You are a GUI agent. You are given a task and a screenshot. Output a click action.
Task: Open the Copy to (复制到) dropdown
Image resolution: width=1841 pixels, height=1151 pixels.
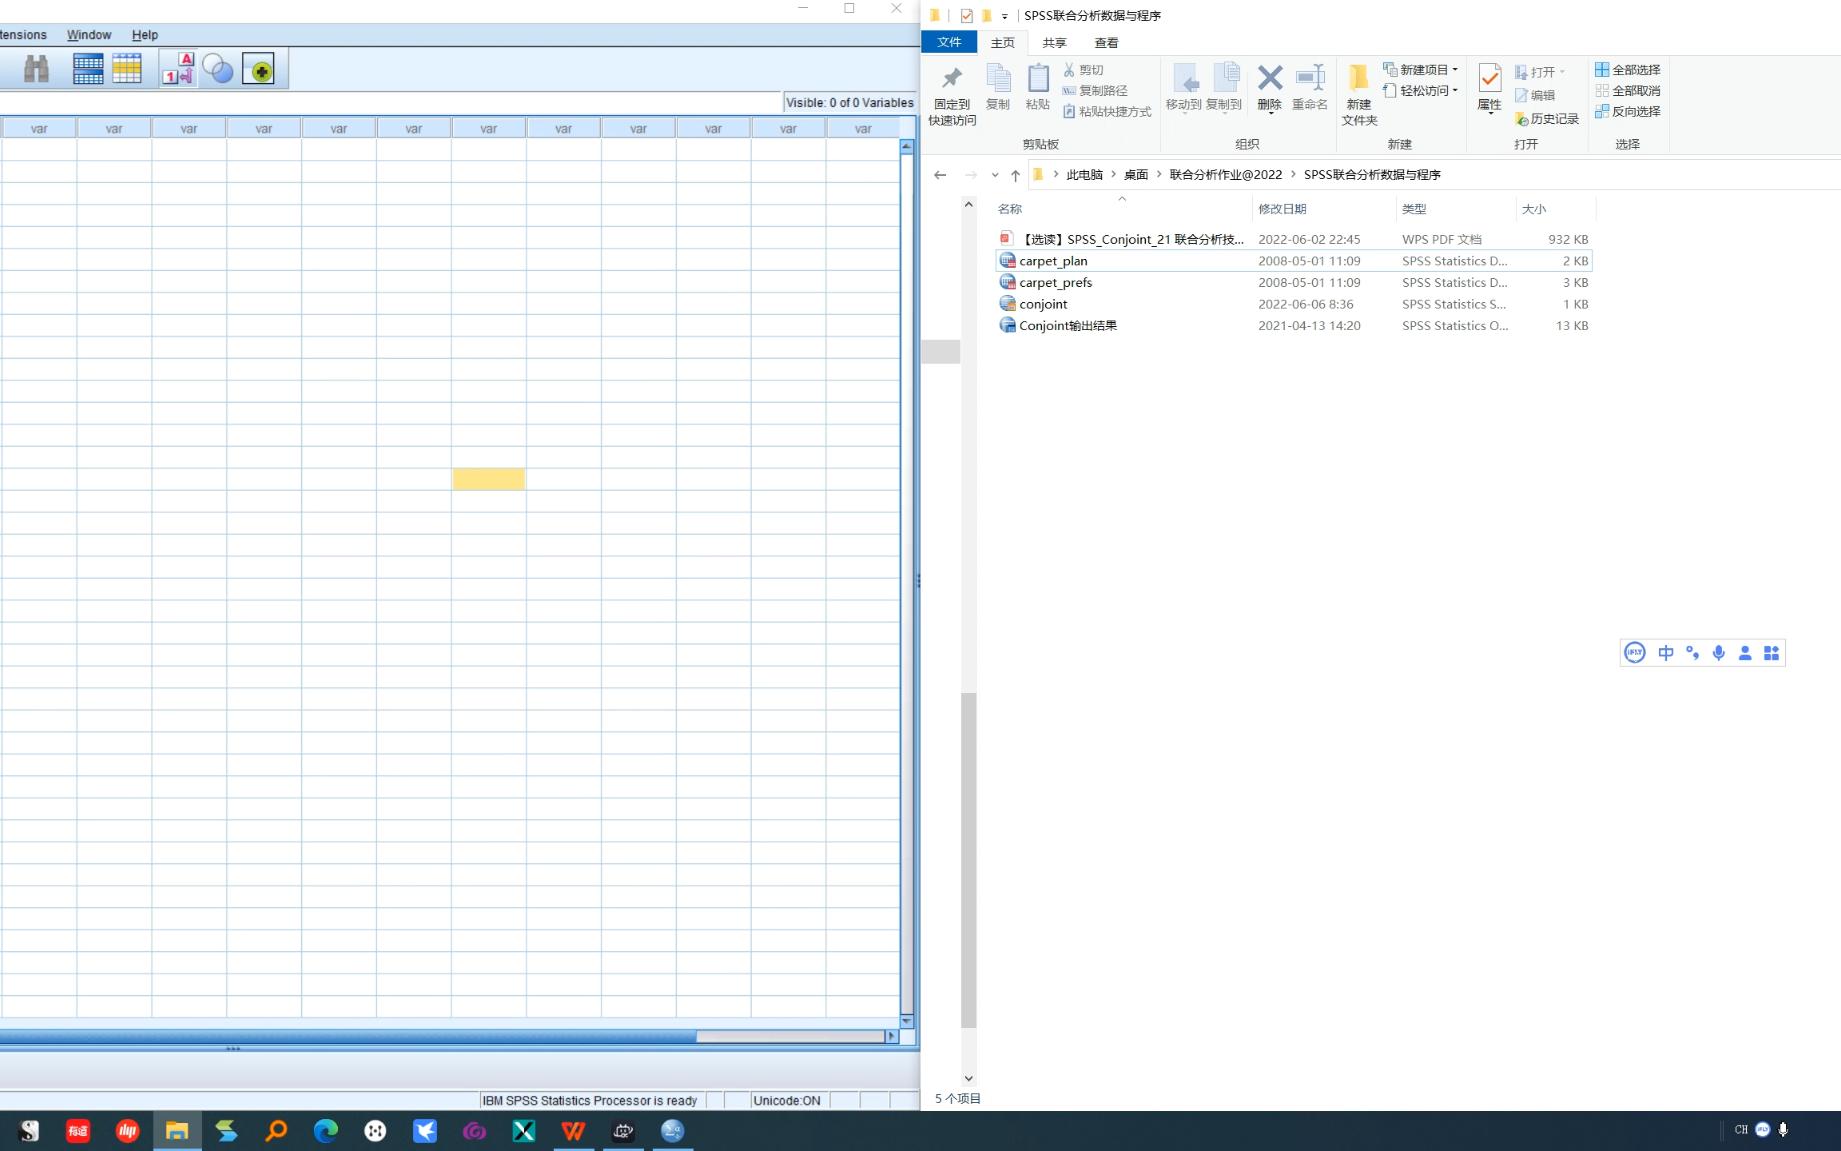coord(1224,88)
